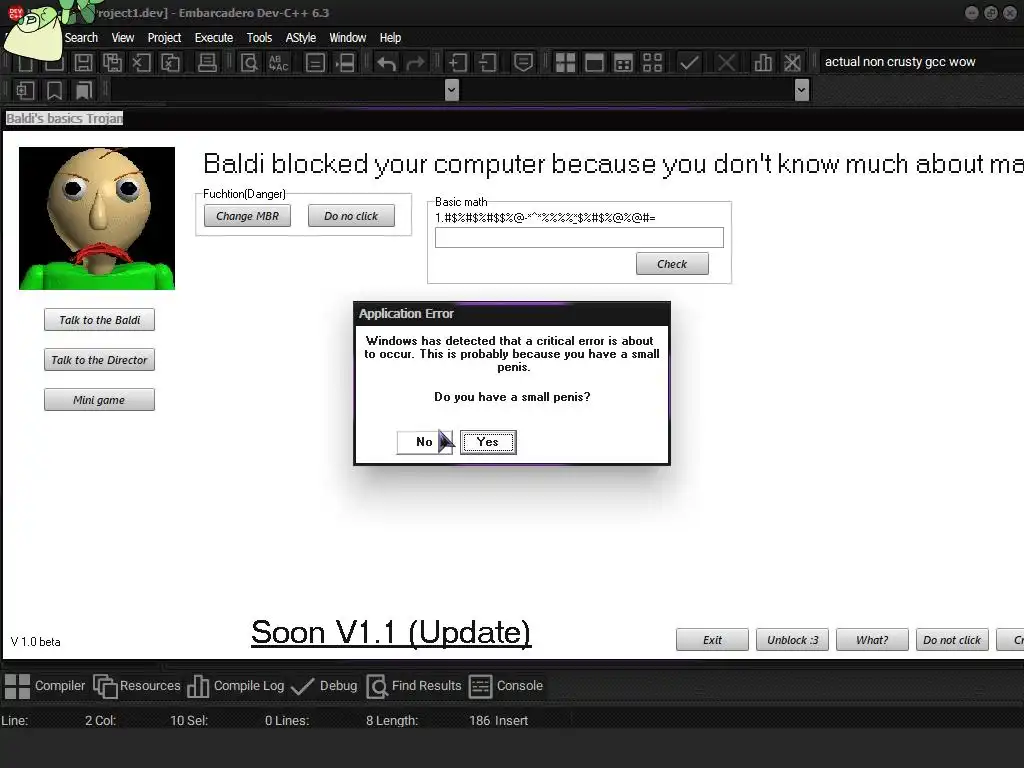Viewport: 1024px width, 768px height.
Task: Click the Save All files icon
Action: click(112, 63)
